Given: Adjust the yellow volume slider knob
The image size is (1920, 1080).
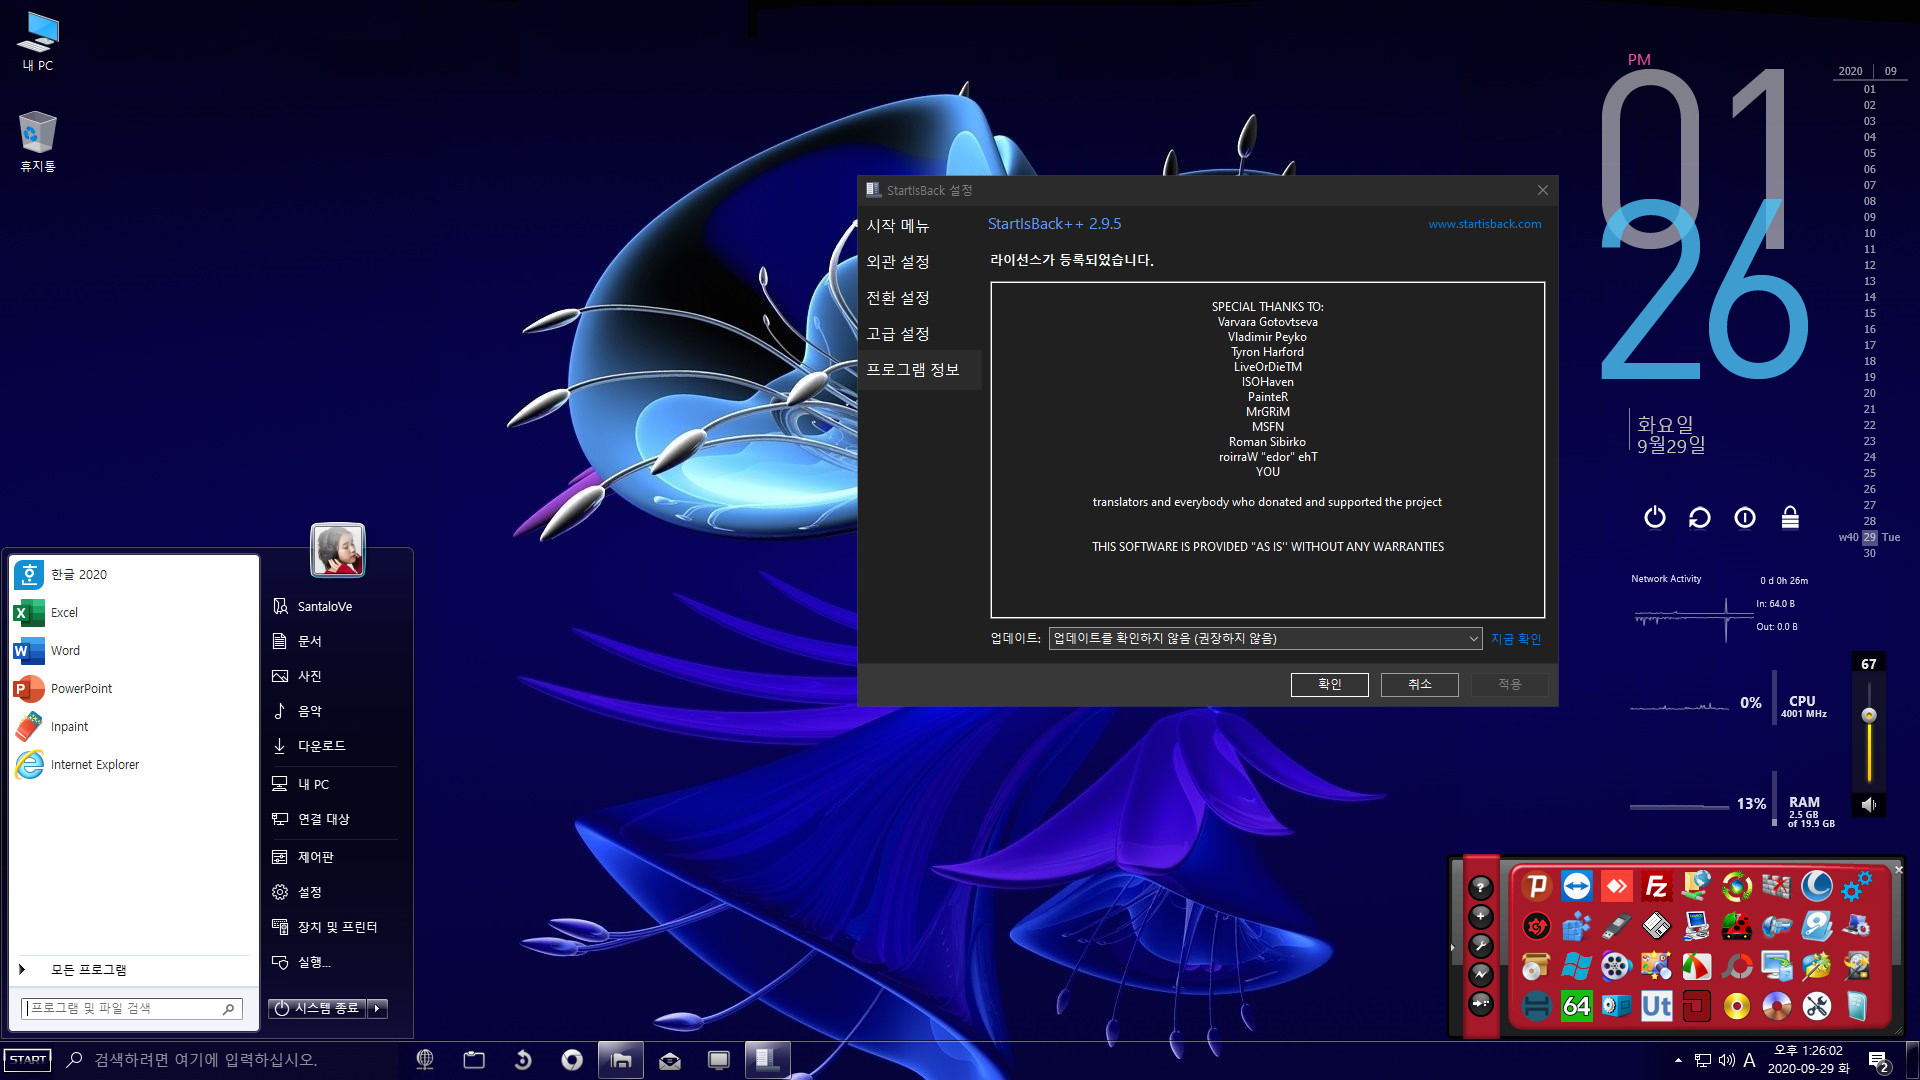Looking at the screenshot, I should 1868,715.
